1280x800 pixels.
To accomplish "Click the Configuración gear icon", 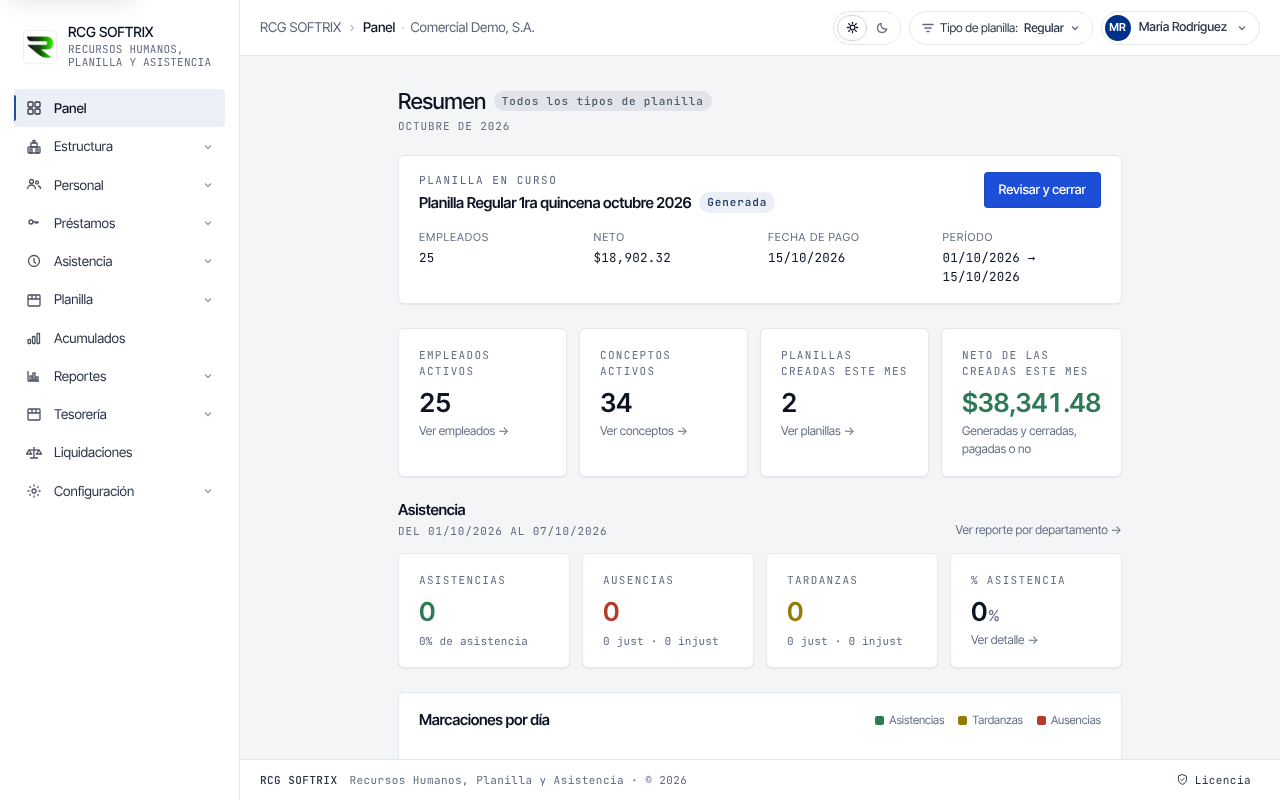I will [34, 491].
